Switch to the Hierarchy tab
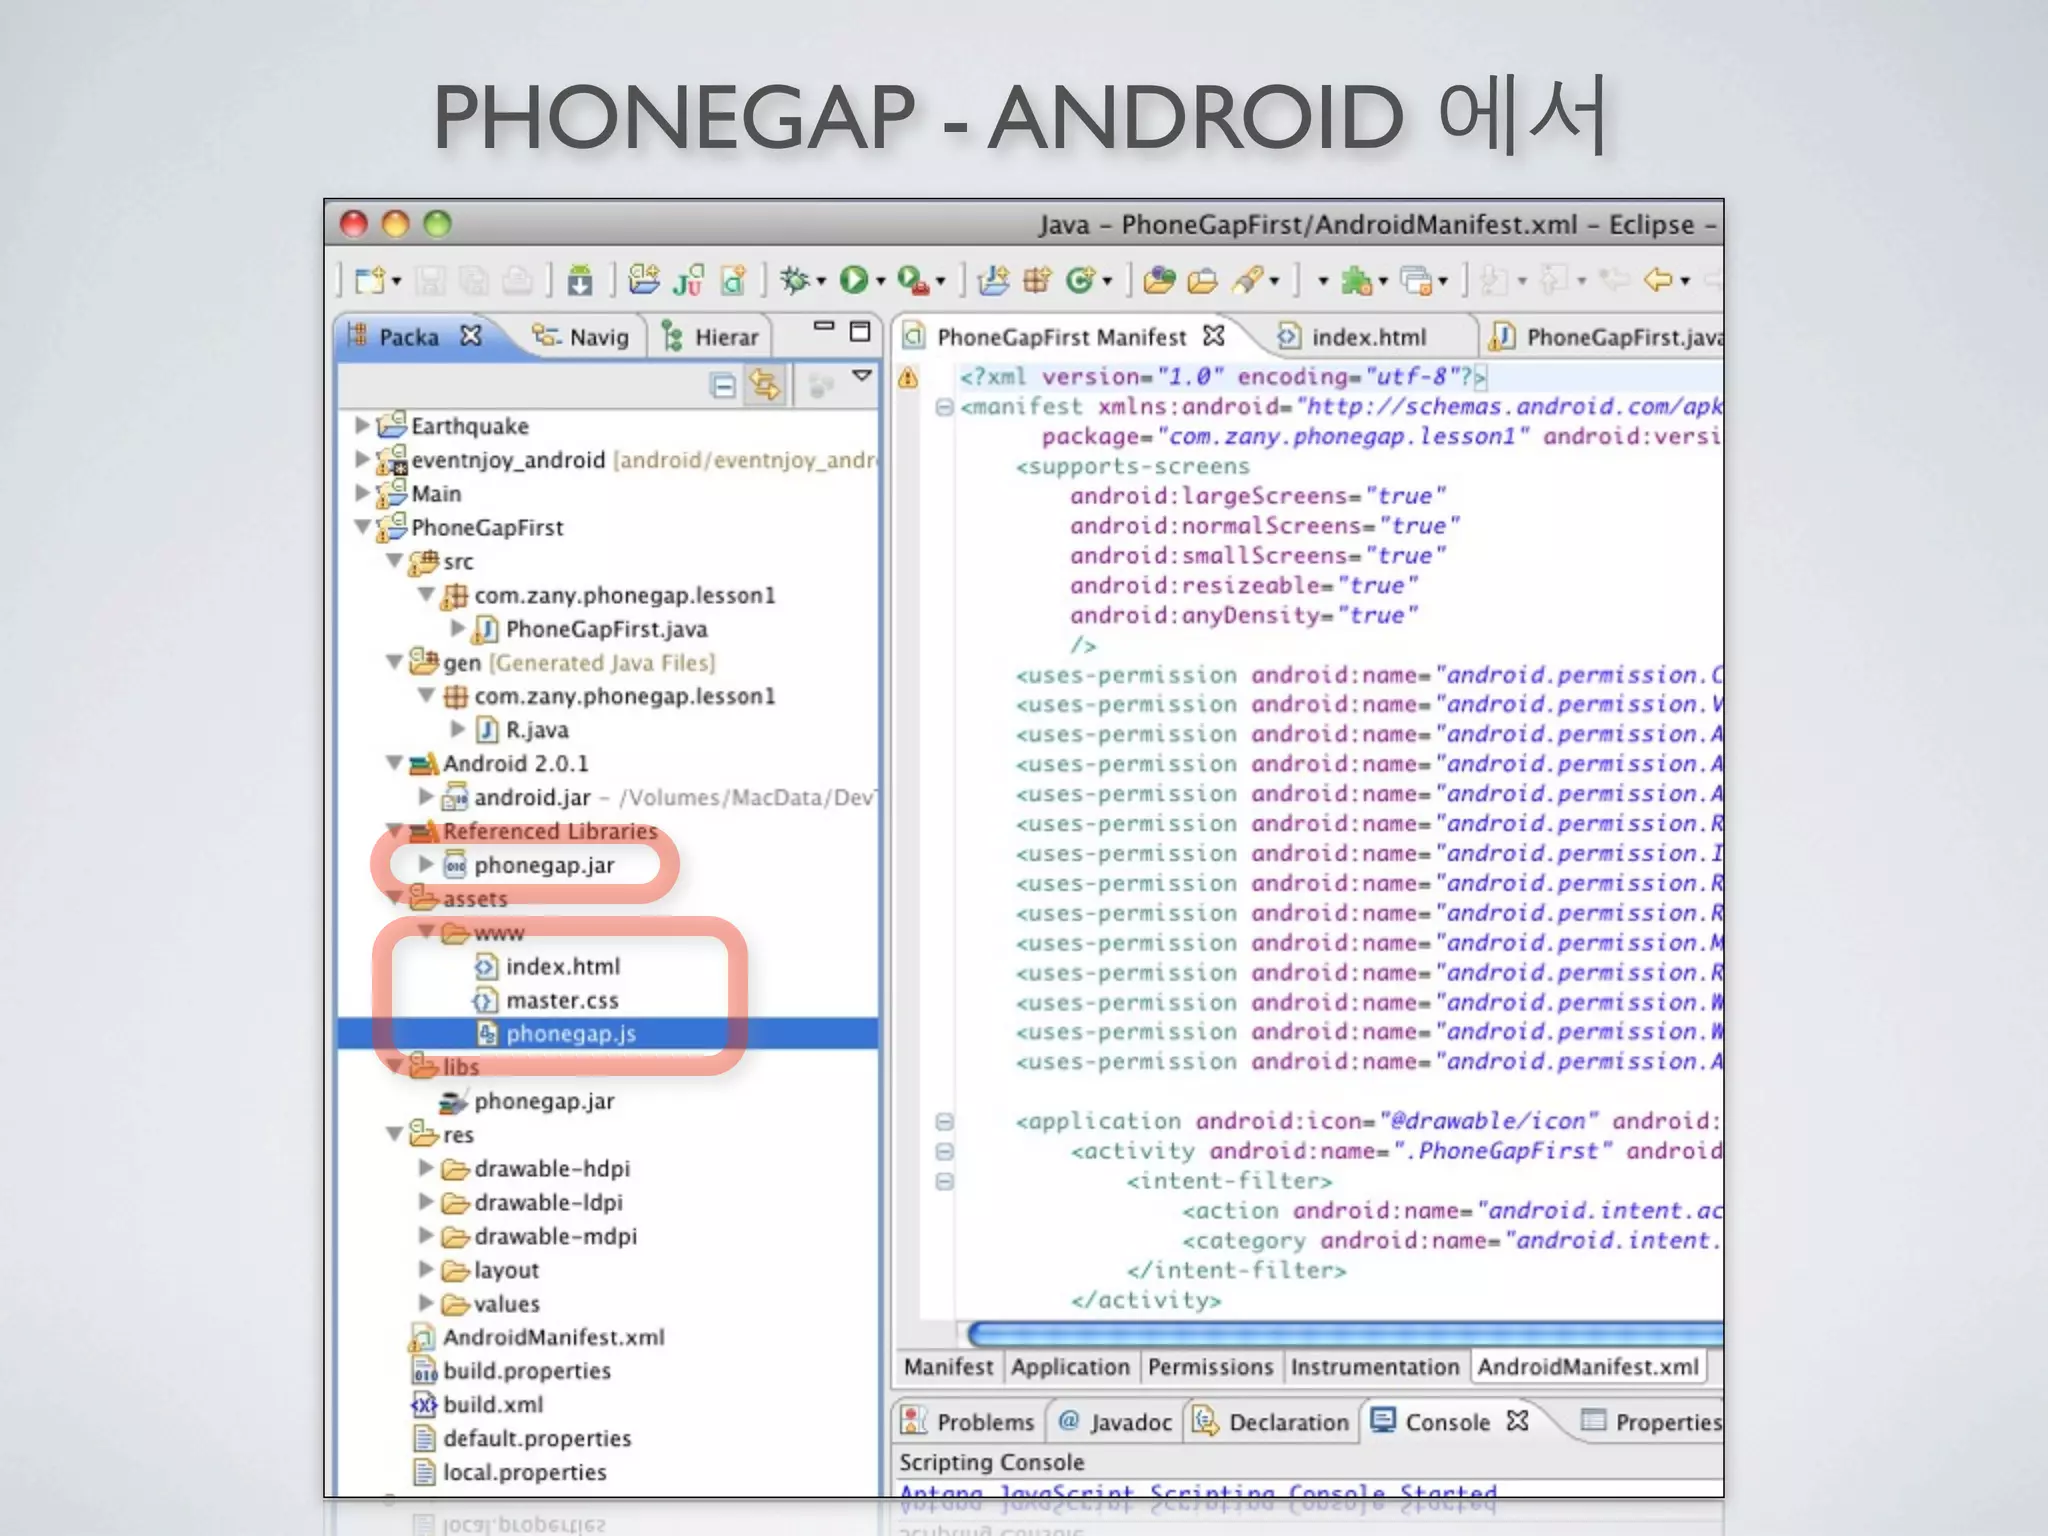2048x1536 pixels. pyautogui.click(x=710, y=337)
